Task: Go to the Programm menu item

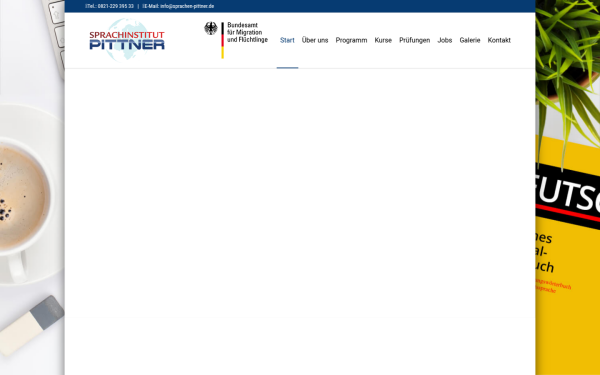Action: pyautogui.click(x=351, y=40)
